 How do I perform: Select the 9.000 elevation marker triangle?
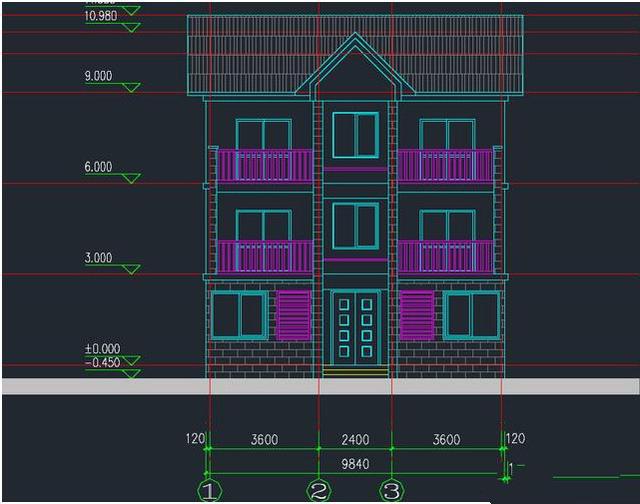click(x=130, y=88)
